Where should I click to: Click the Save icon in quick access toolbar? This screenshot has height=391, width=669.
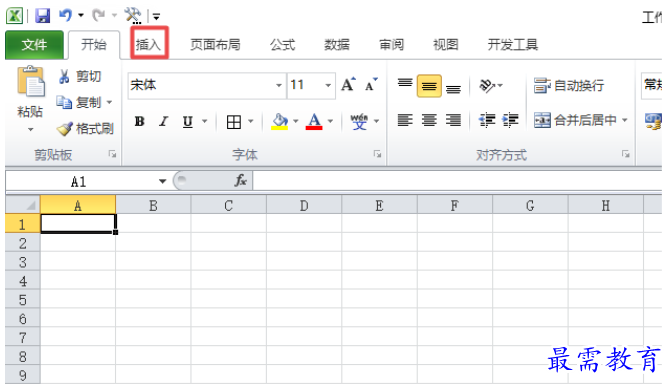click(x=42, y=16)
